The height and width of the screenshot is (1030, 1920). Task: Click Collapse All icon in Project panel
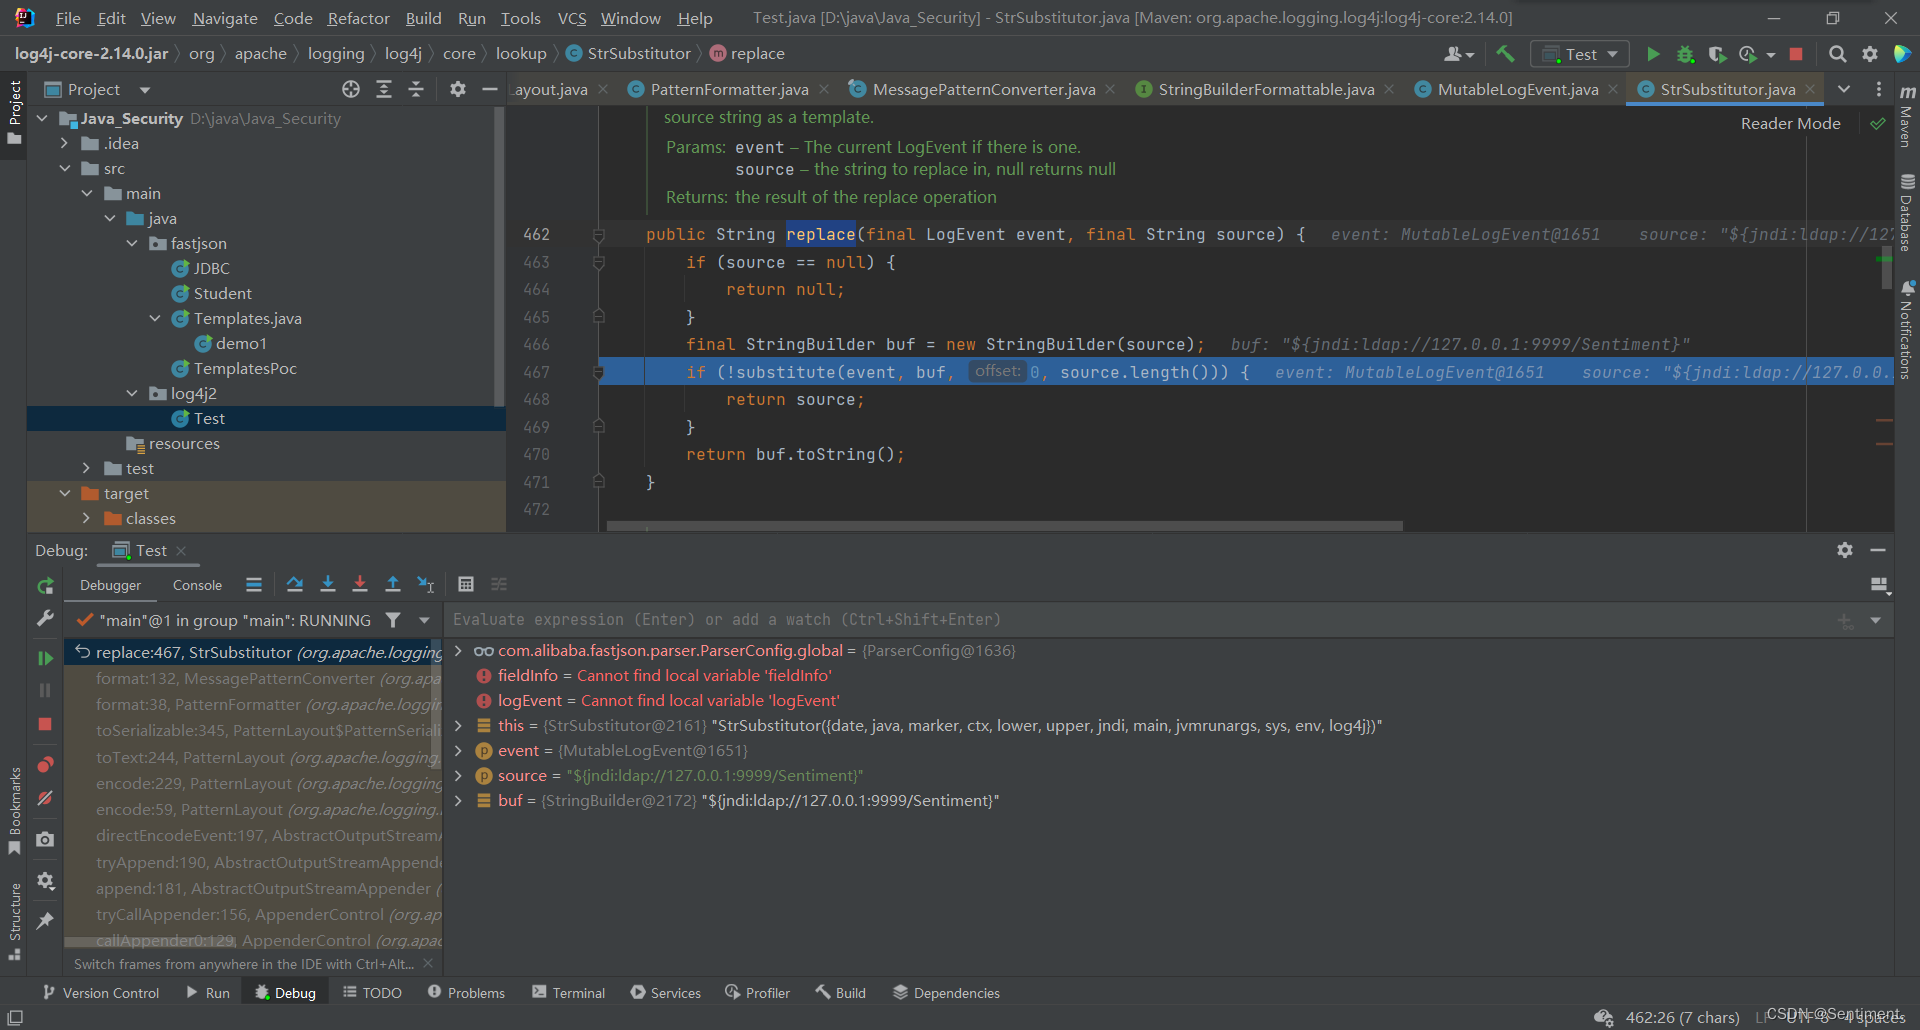[416, 89]
